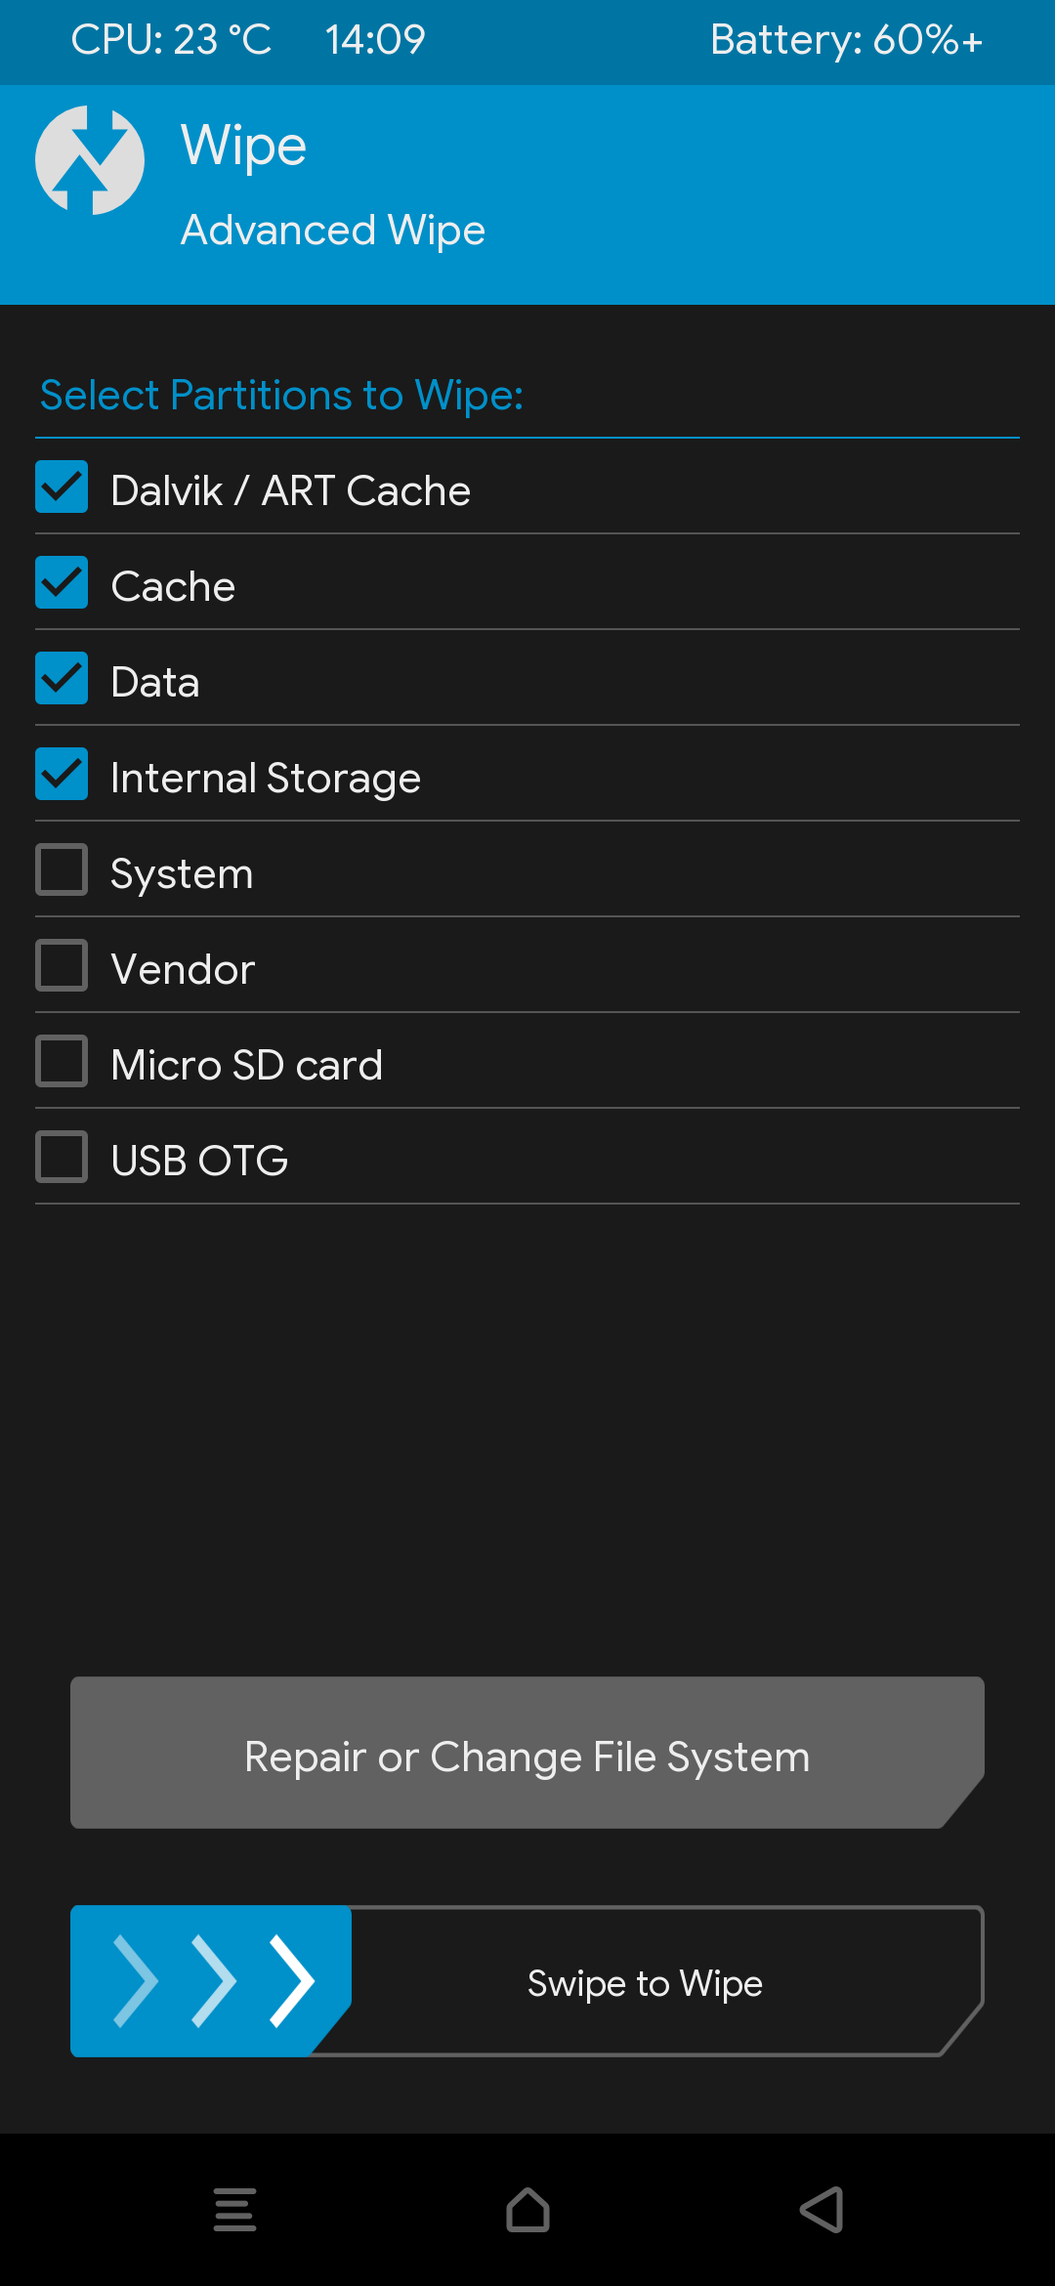Viewport: 1055px width, 2286px height.
Task: Tap the Wipe page title
Action: pyautogui.click(x=243, y=146)
